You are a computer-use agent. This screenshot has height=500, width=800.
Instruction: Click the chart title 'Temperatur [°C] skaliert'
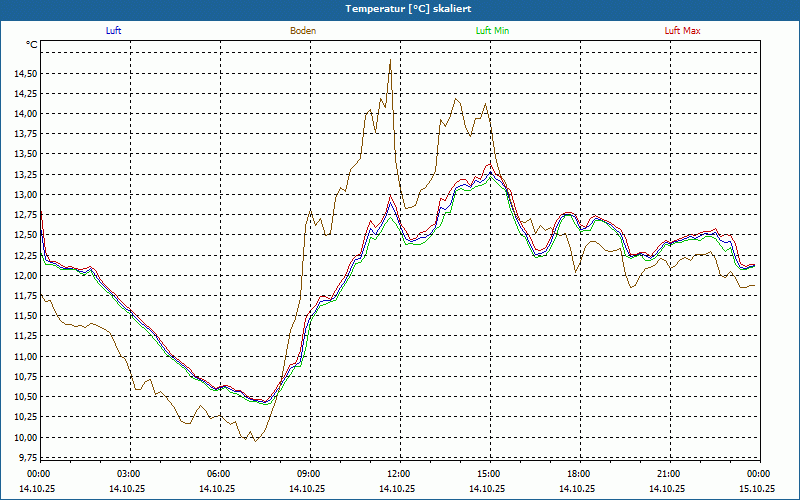[400, 8]
